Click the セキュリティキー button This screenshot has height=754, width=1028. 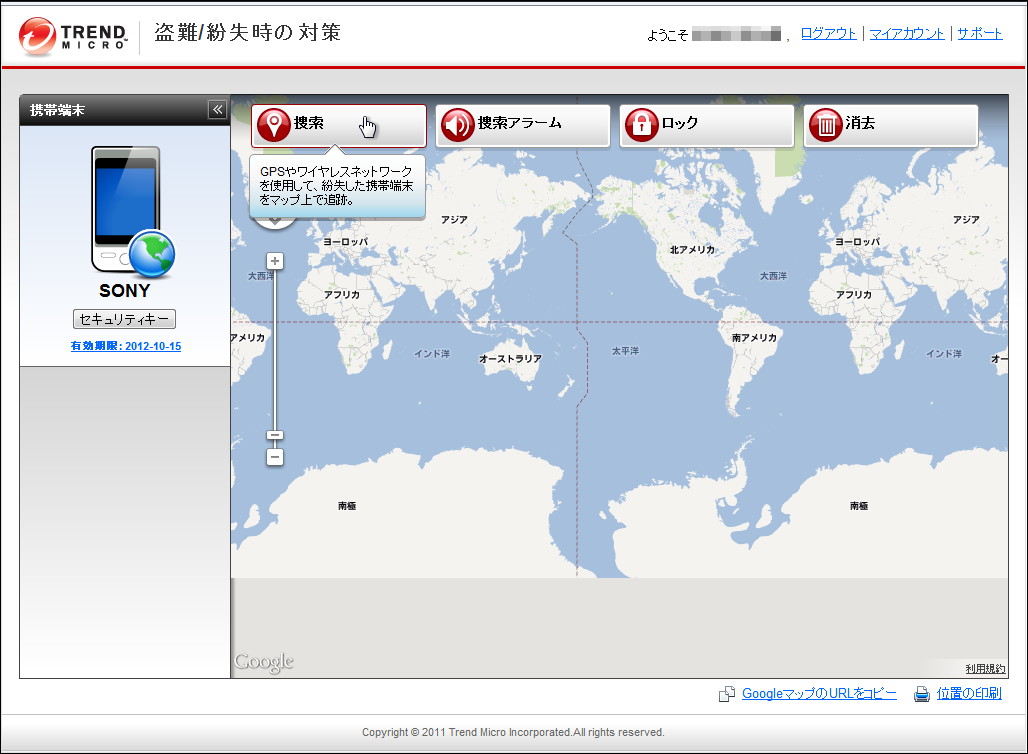pyautogui.click(x=124, y=319)
